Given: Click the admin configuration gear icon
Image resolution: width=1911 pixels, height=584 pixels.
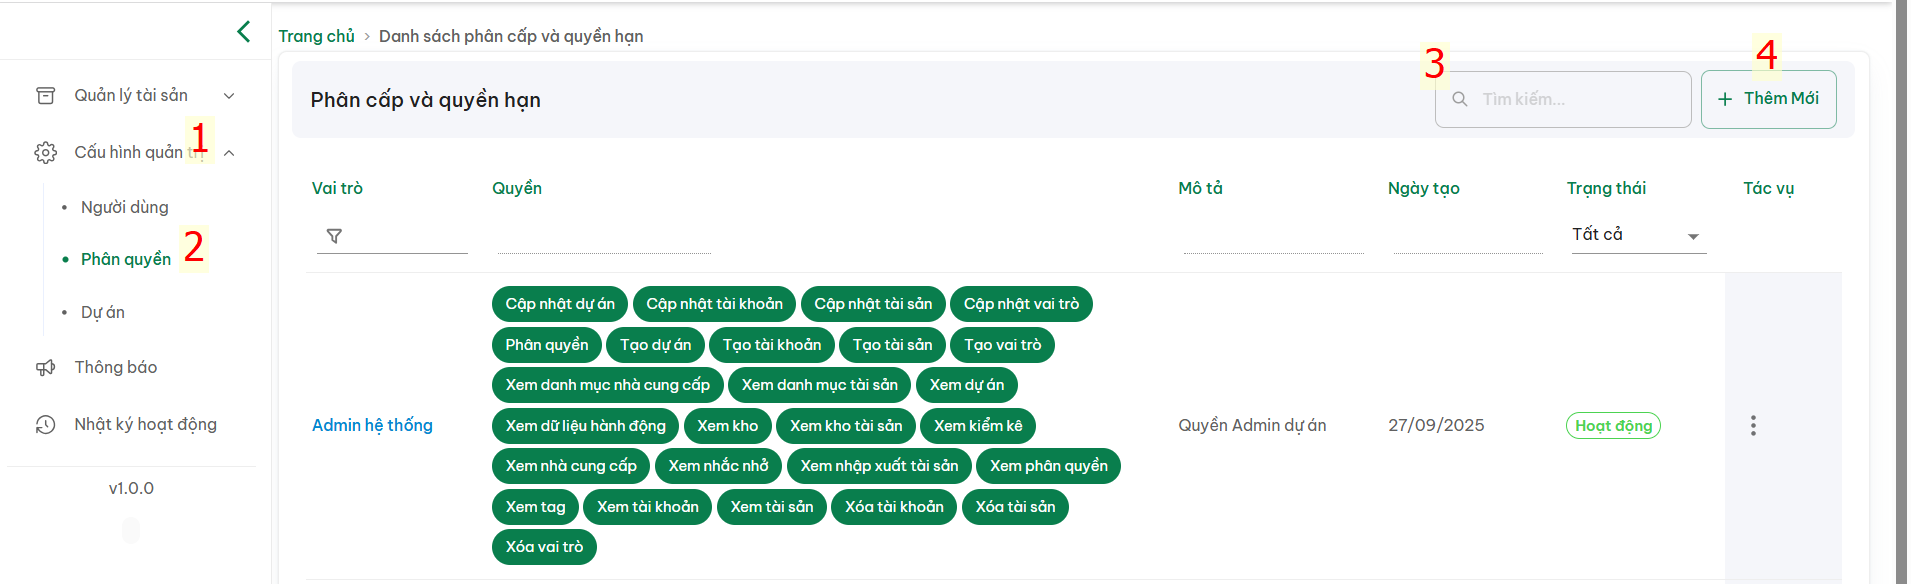Looking at the screenshot, I should point(46,153).
